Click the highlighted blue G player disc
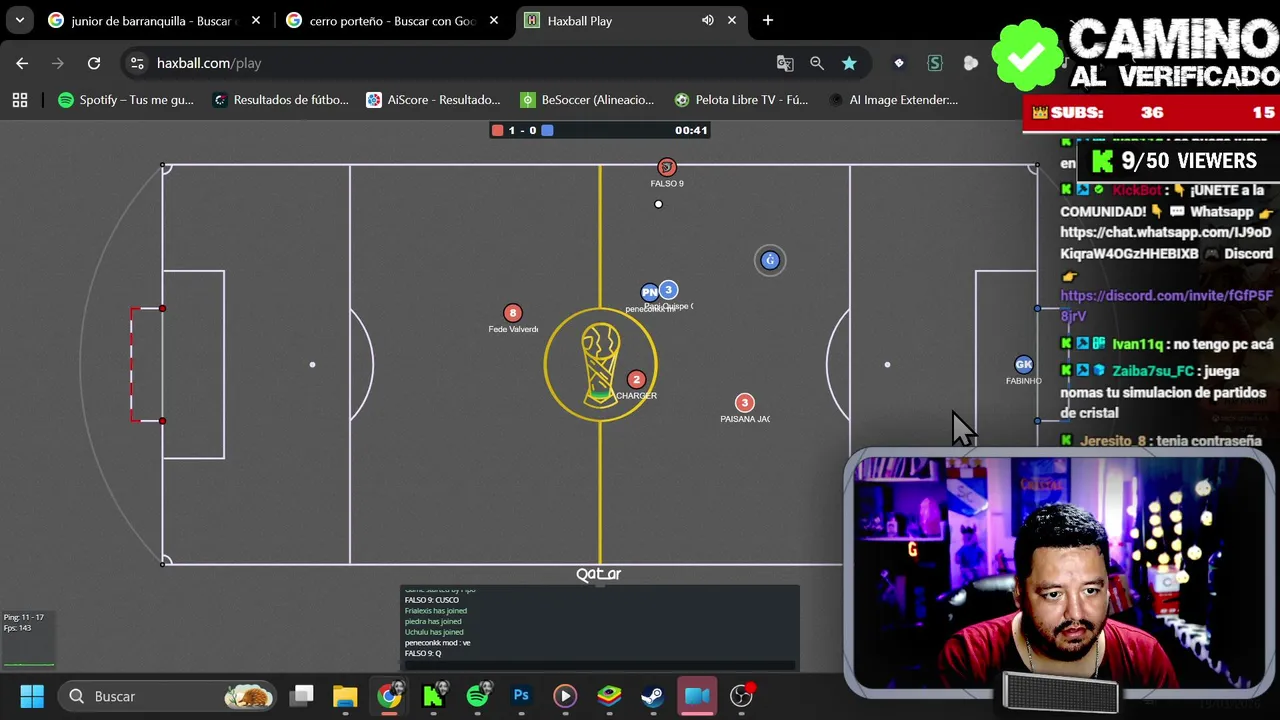The image size is (1280, 720). pyautogui.click(x=770, y=260)
